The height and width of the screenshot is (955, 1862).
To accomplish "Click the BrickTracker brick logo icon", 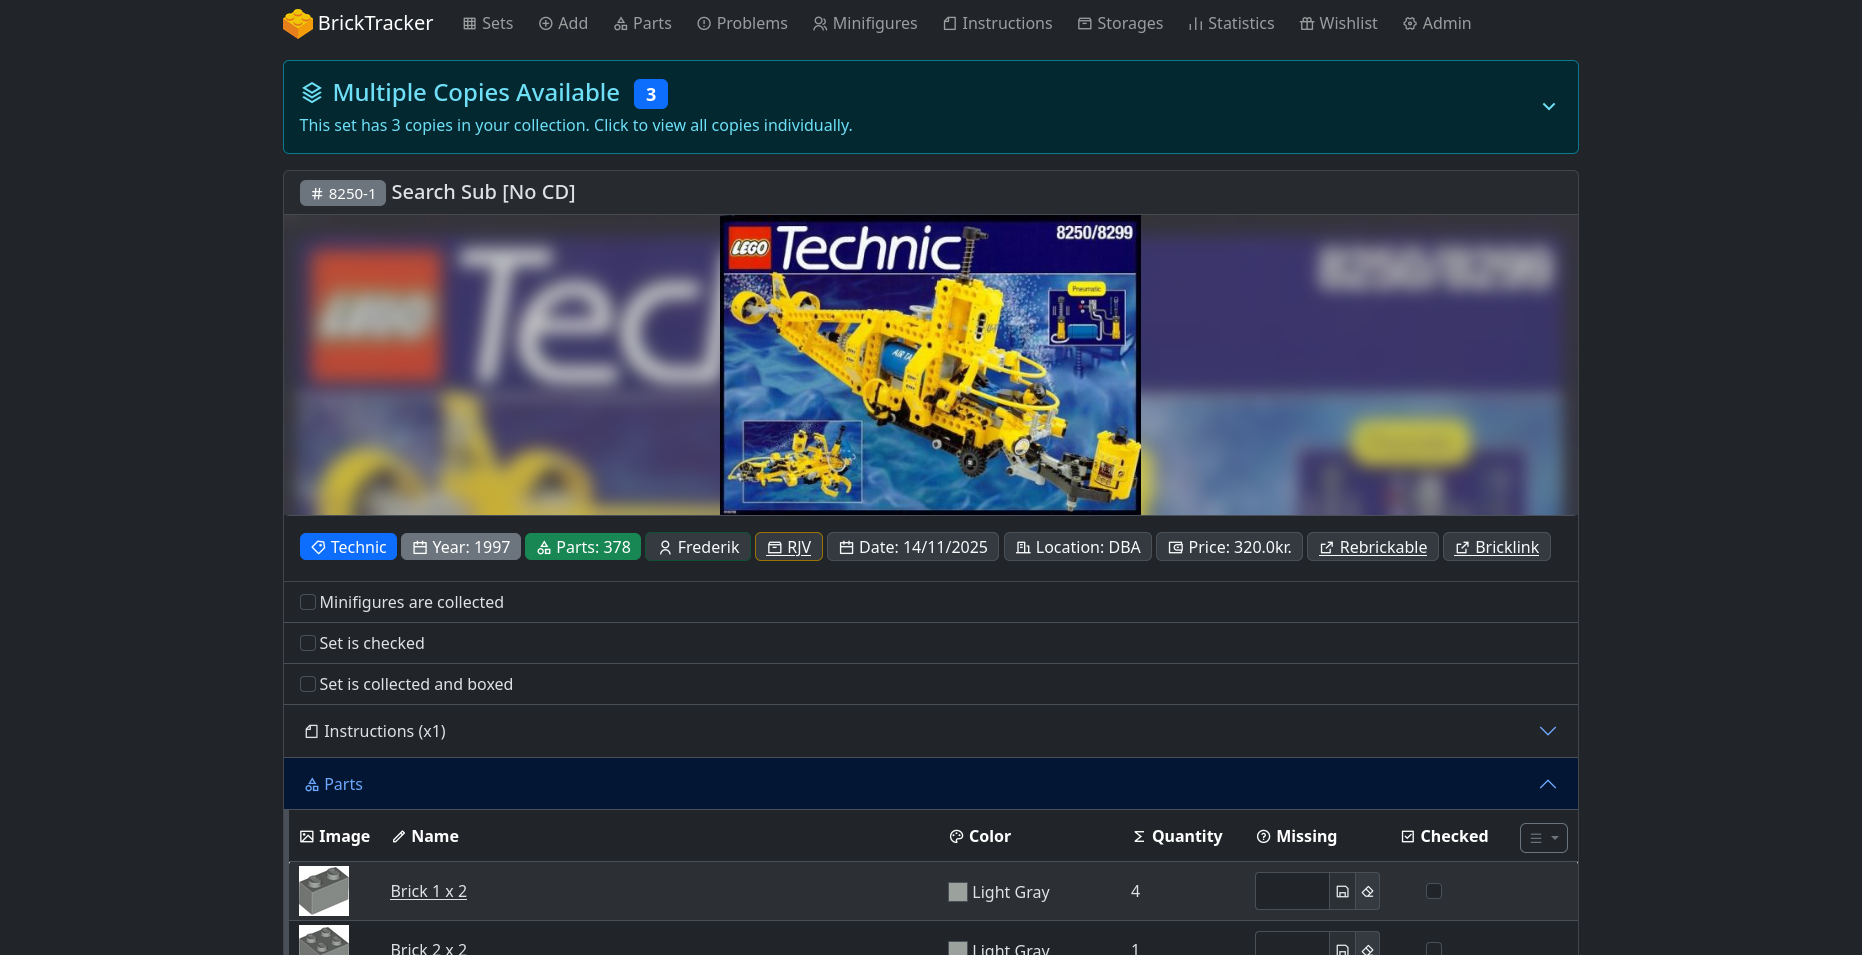I will pyautogui.click(x=297, y=23).
